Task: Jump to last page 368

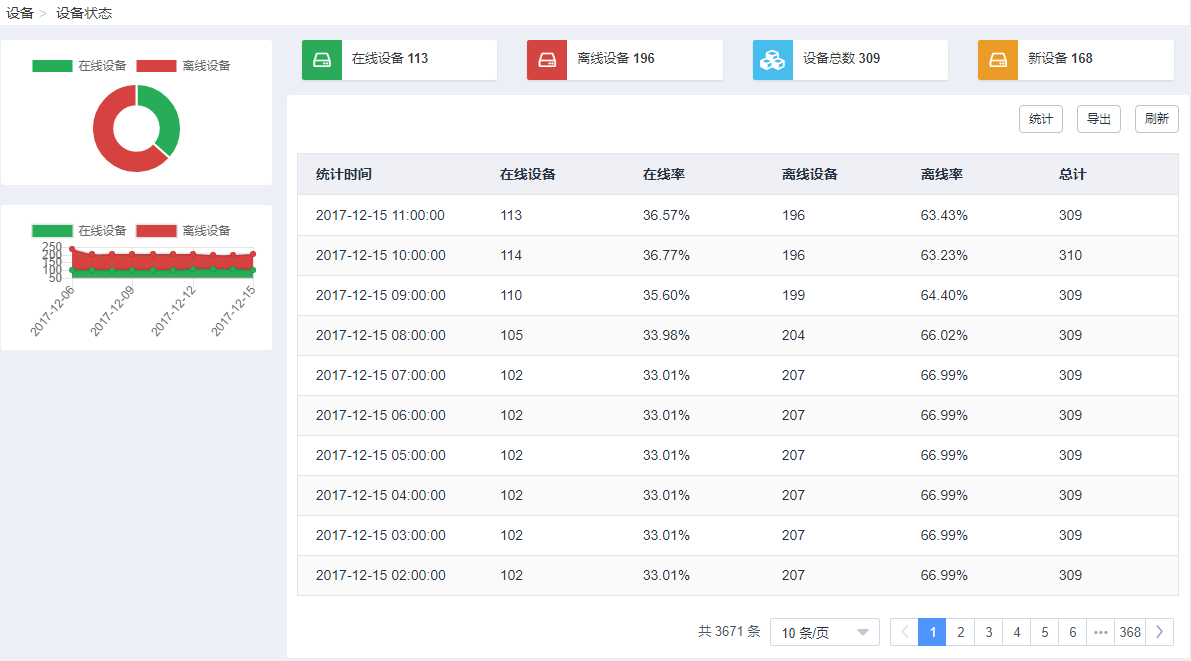Action: tap(1130, 632)
